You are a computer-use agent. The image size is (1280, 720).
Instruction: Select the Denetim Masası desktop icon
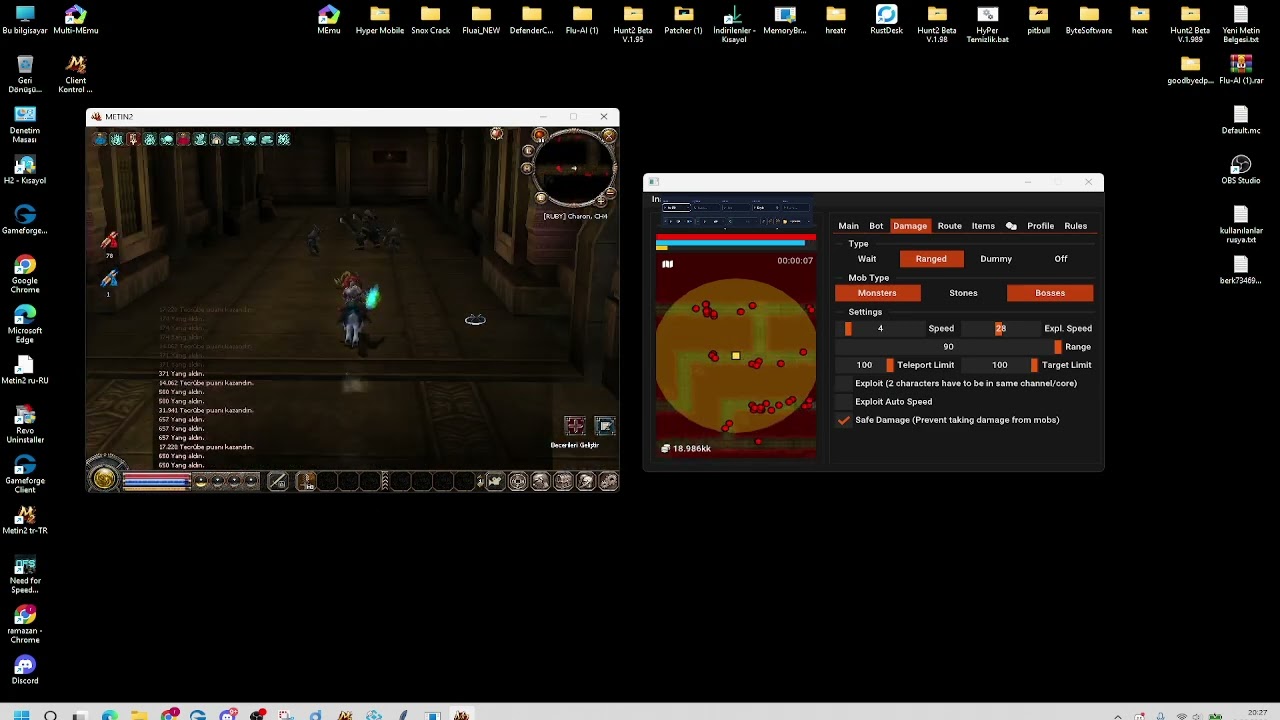pos(25,125)
